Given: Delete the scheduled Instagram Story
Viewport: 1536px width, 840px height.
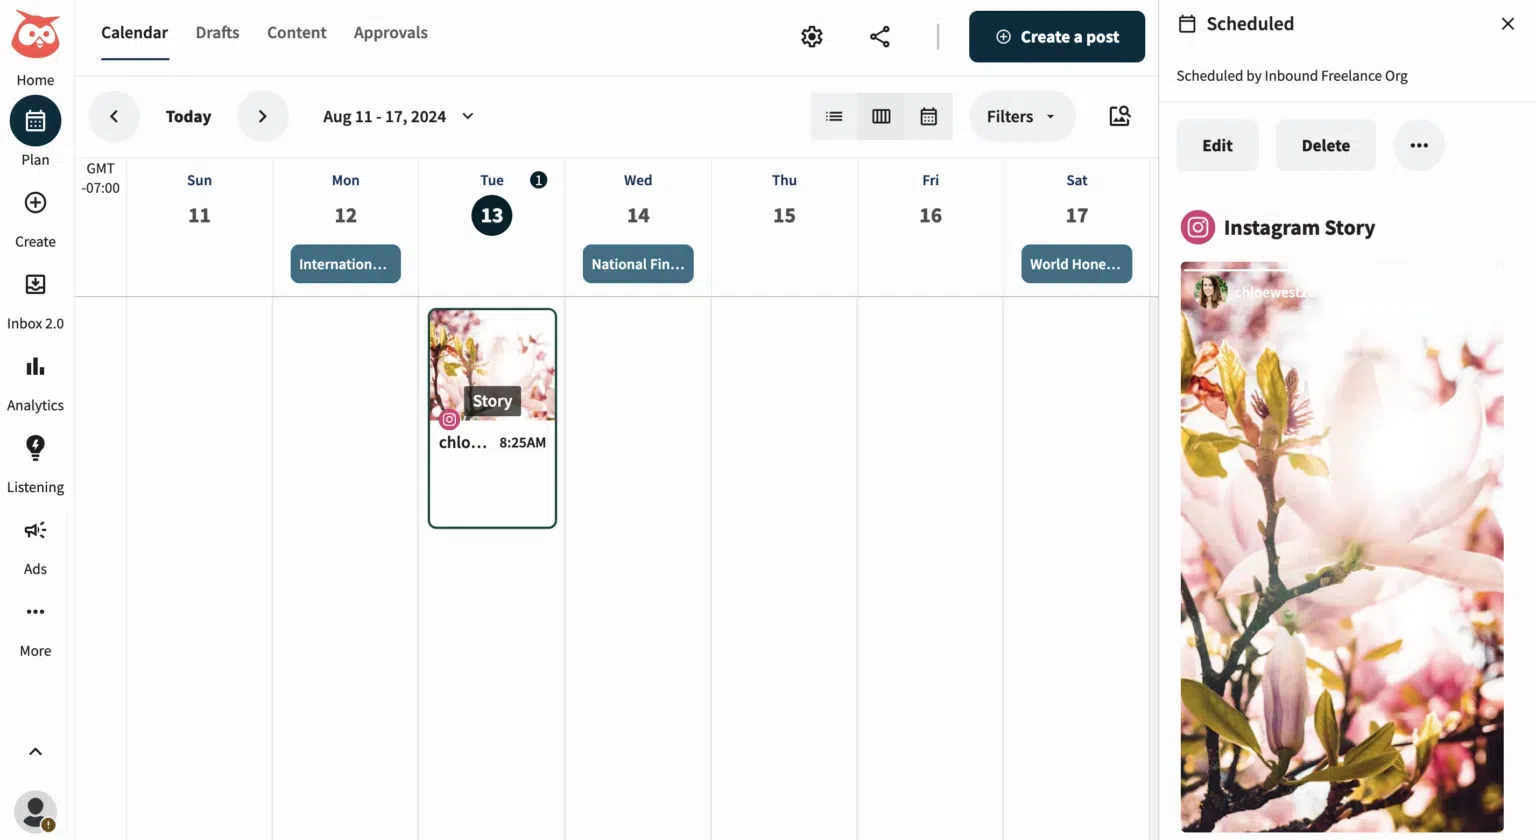Looking at the screenshot, I should tap(1325, 144).
